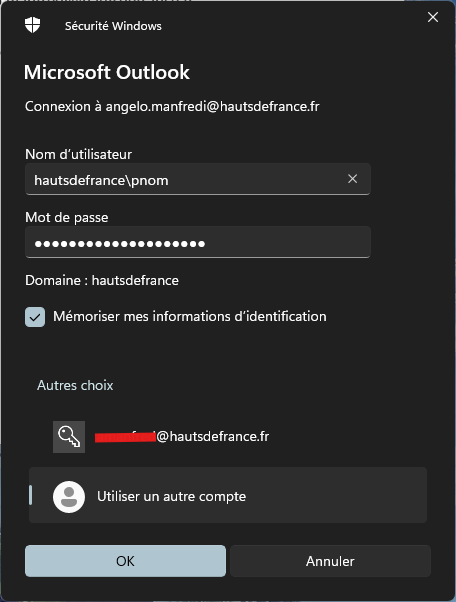456x602 pixels.
Task: Click the Domaine : hautsdefrance text
Action: click(102, 280)
